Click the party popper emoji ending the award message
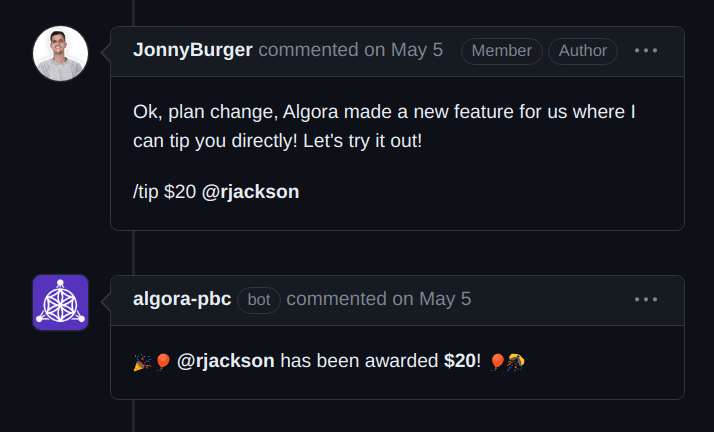714x432 pixels. tap(516, 362)
